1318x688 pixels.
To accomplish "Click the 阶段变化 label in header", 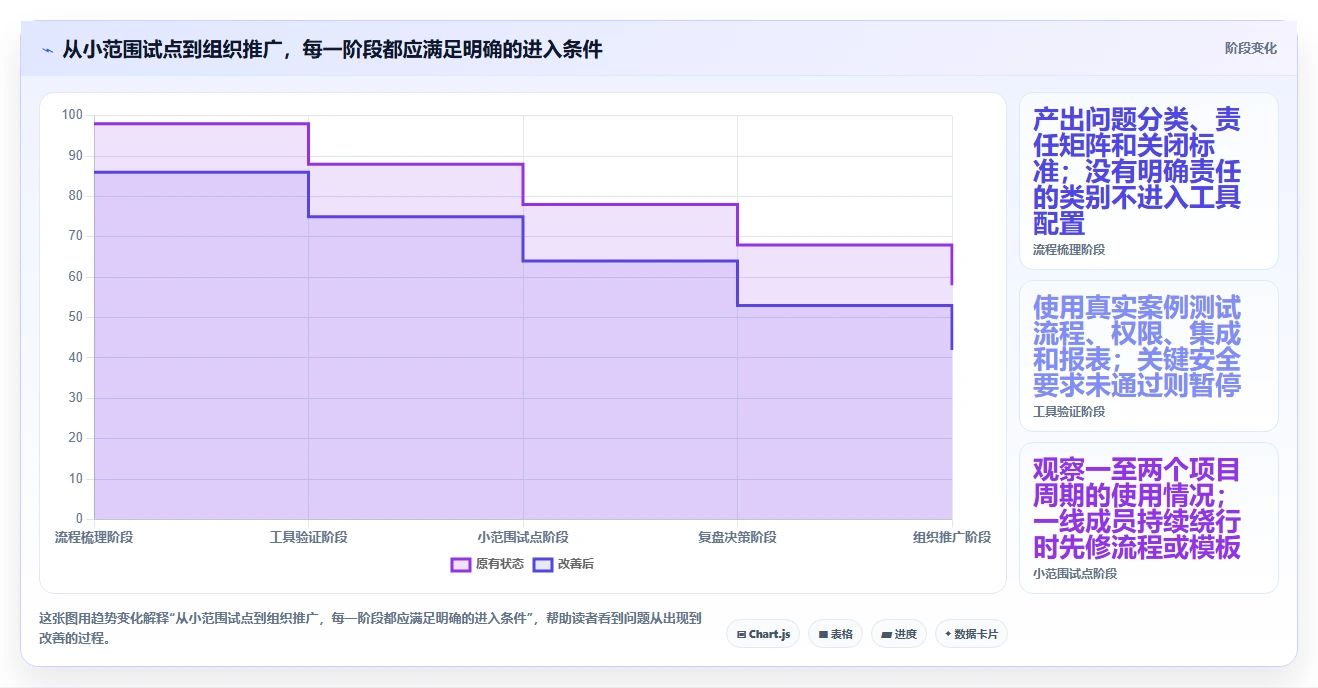I will 1251,48.
